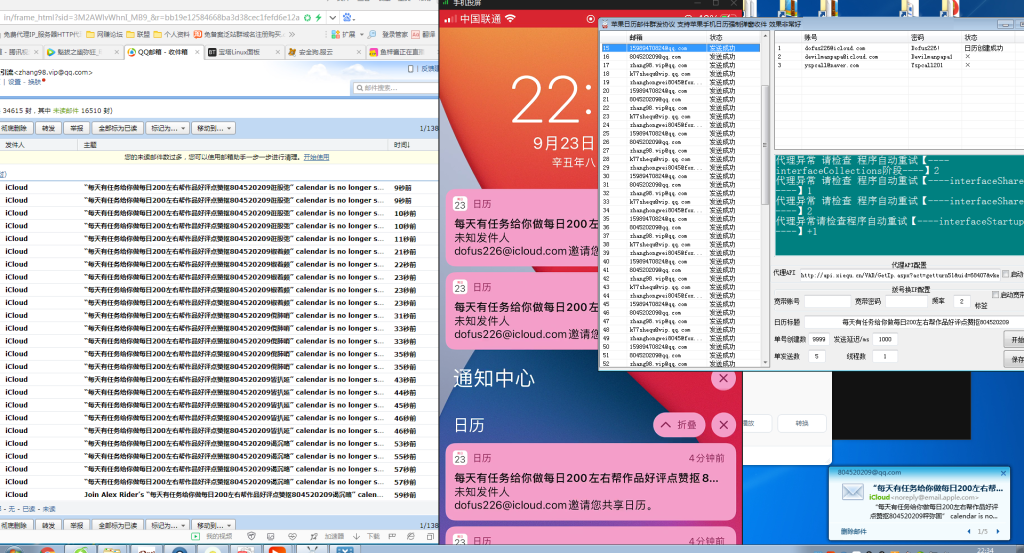1024x553 pixels.
Task: Expand the 移动到 dropdown in the top mail toolbar
Action: coord(213,128)
